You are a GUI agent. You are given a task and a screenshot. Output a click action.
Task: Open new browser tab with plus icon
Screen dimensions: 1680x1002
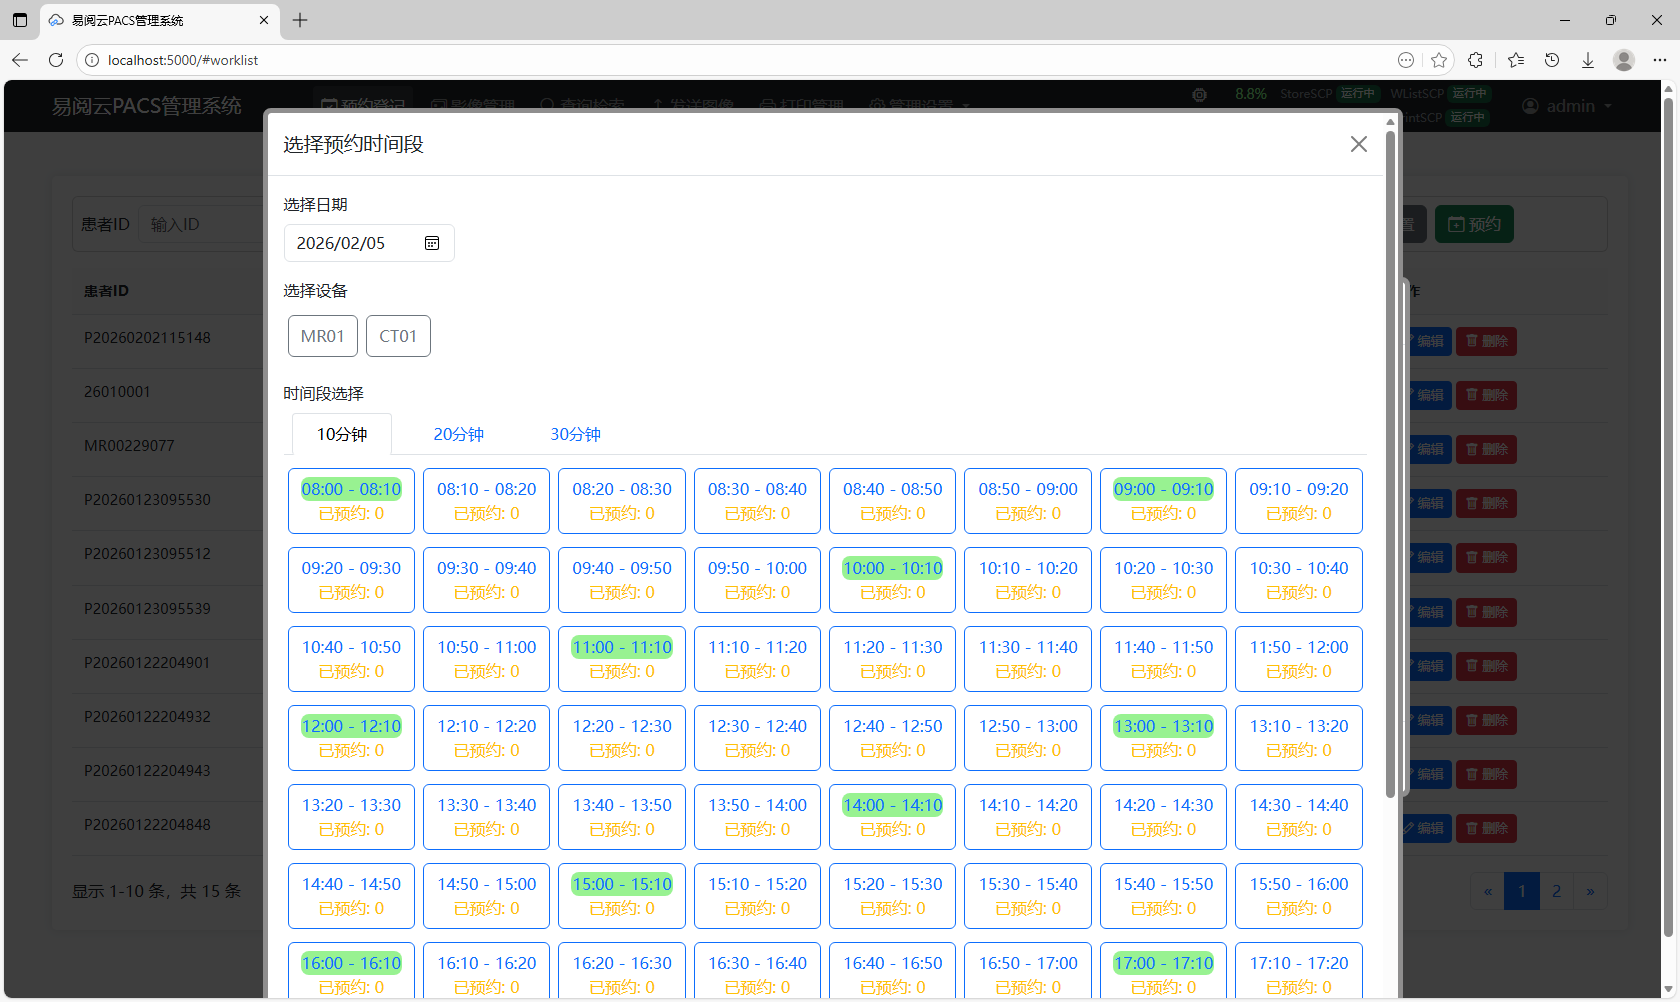(x=300, y=20)
